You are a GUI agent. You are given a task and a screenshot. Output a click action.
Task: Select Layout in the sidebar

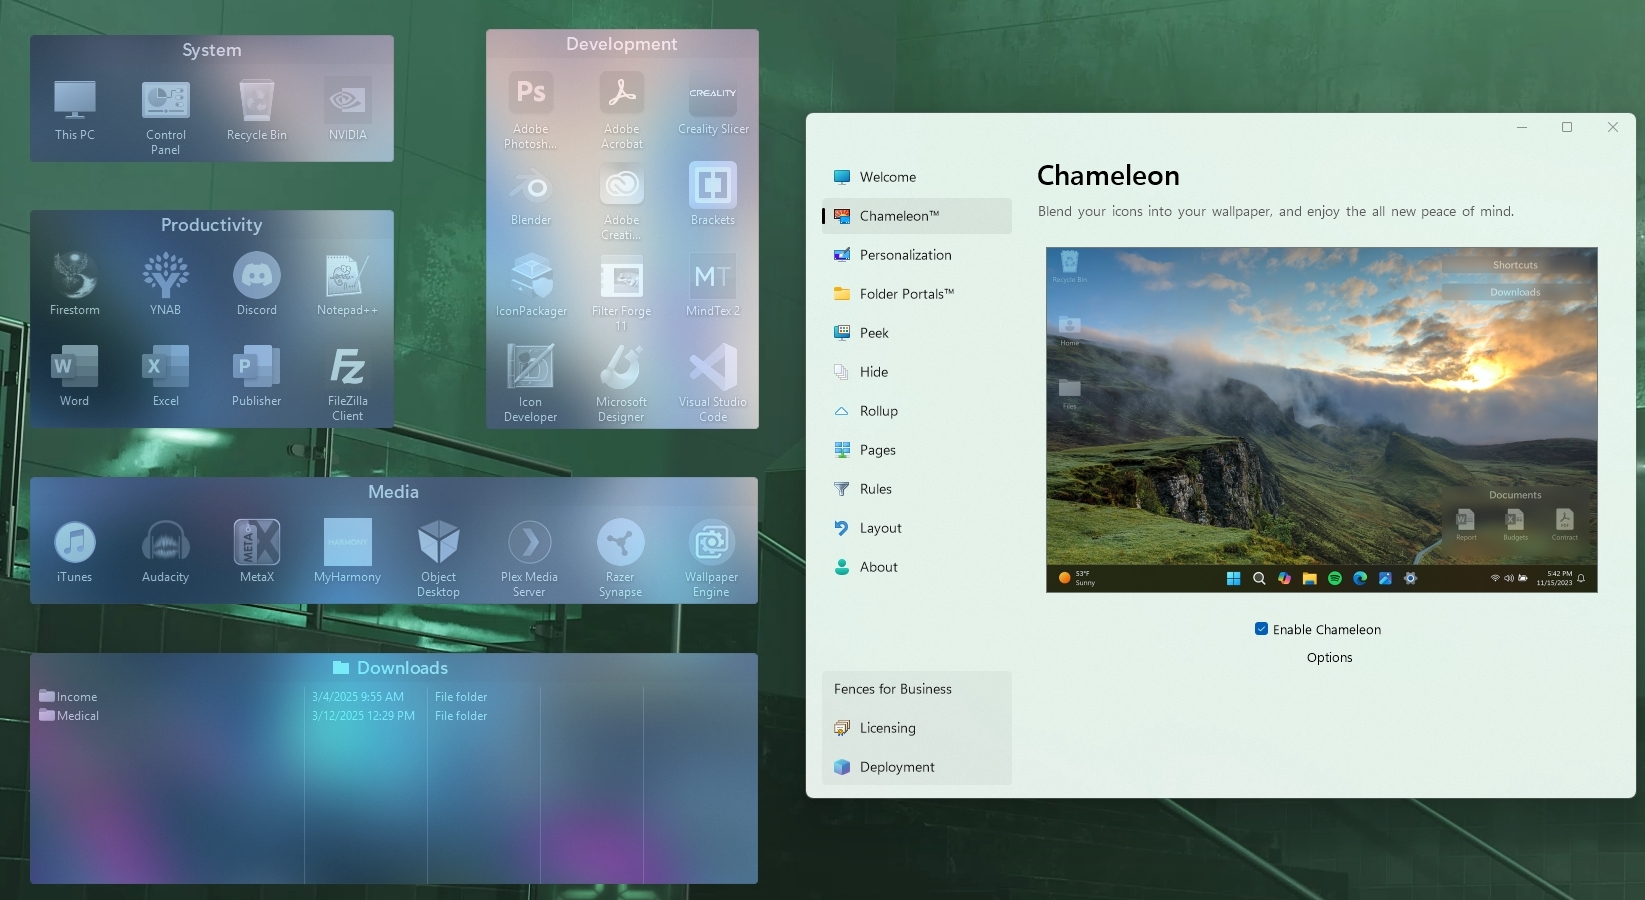click(x=917, y=528)
